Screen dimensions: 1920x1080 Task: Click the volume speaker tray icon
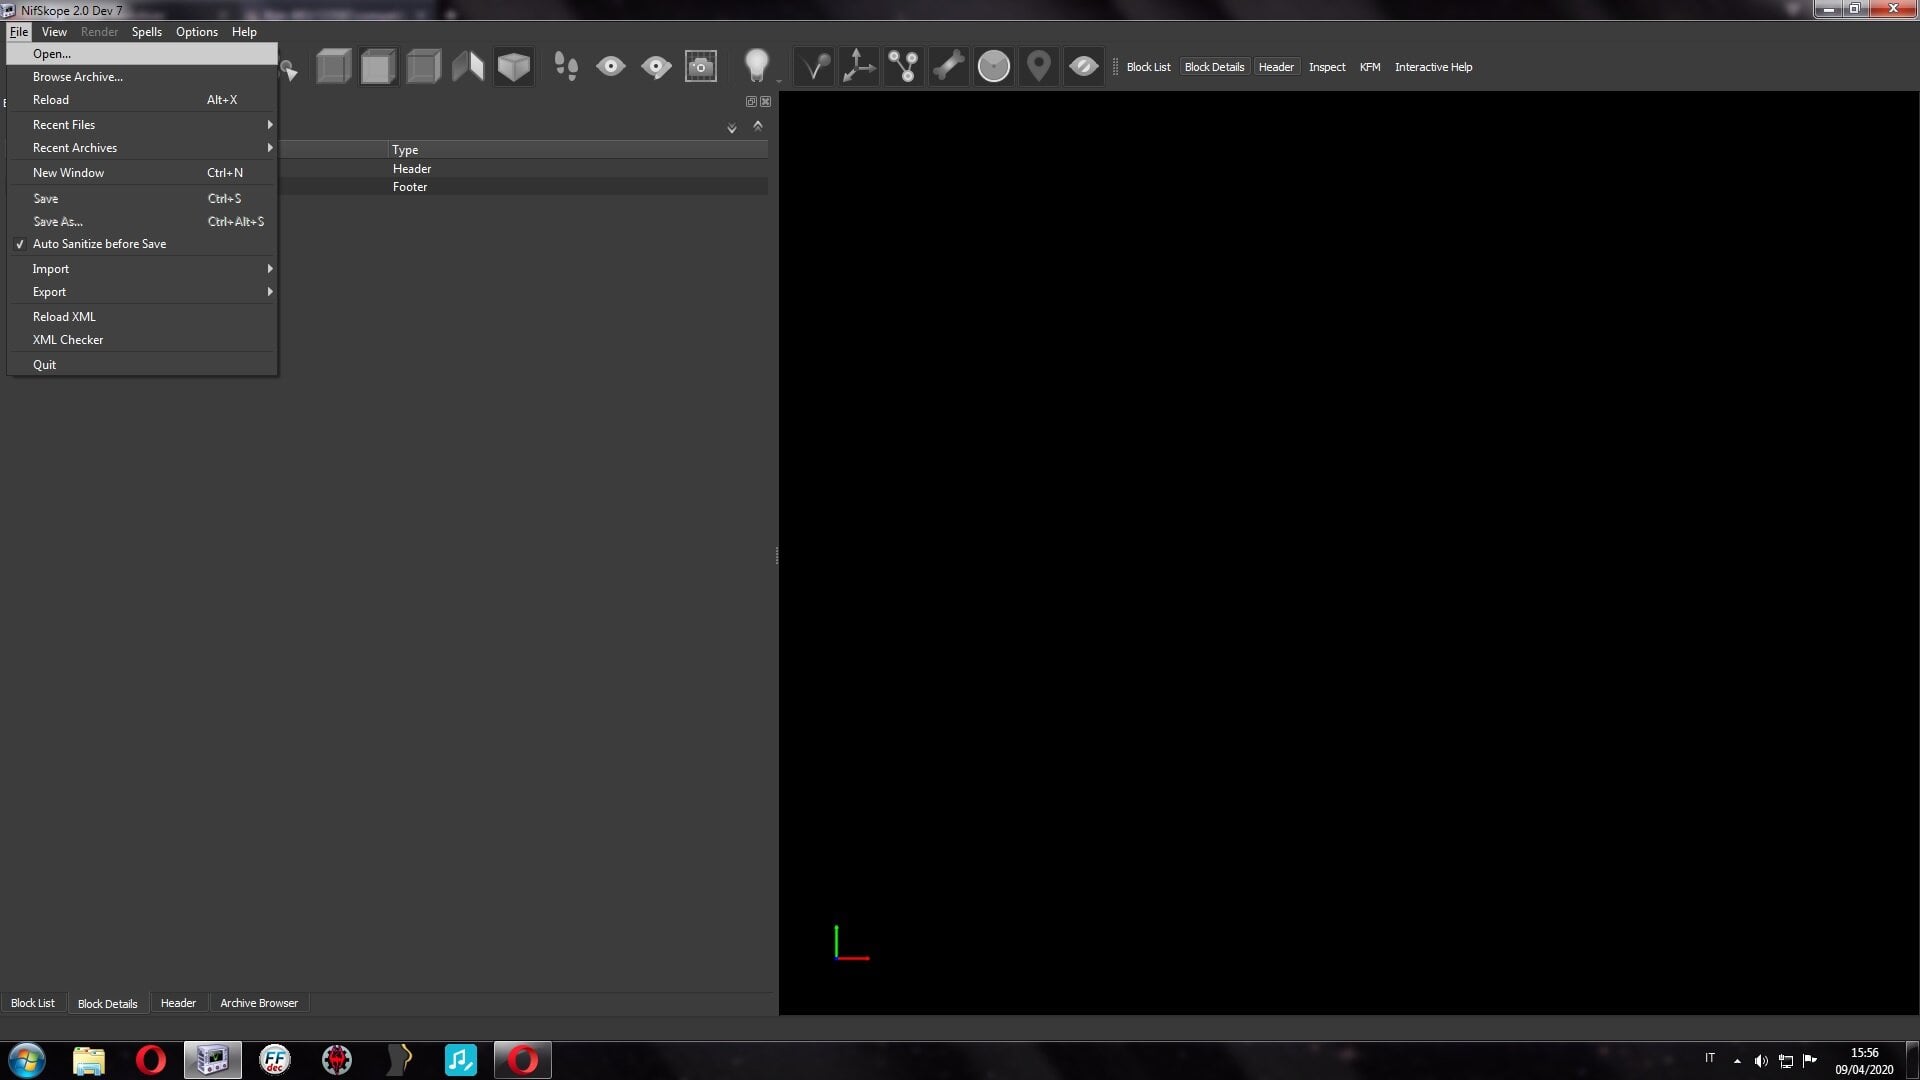coord(1761,1061)
